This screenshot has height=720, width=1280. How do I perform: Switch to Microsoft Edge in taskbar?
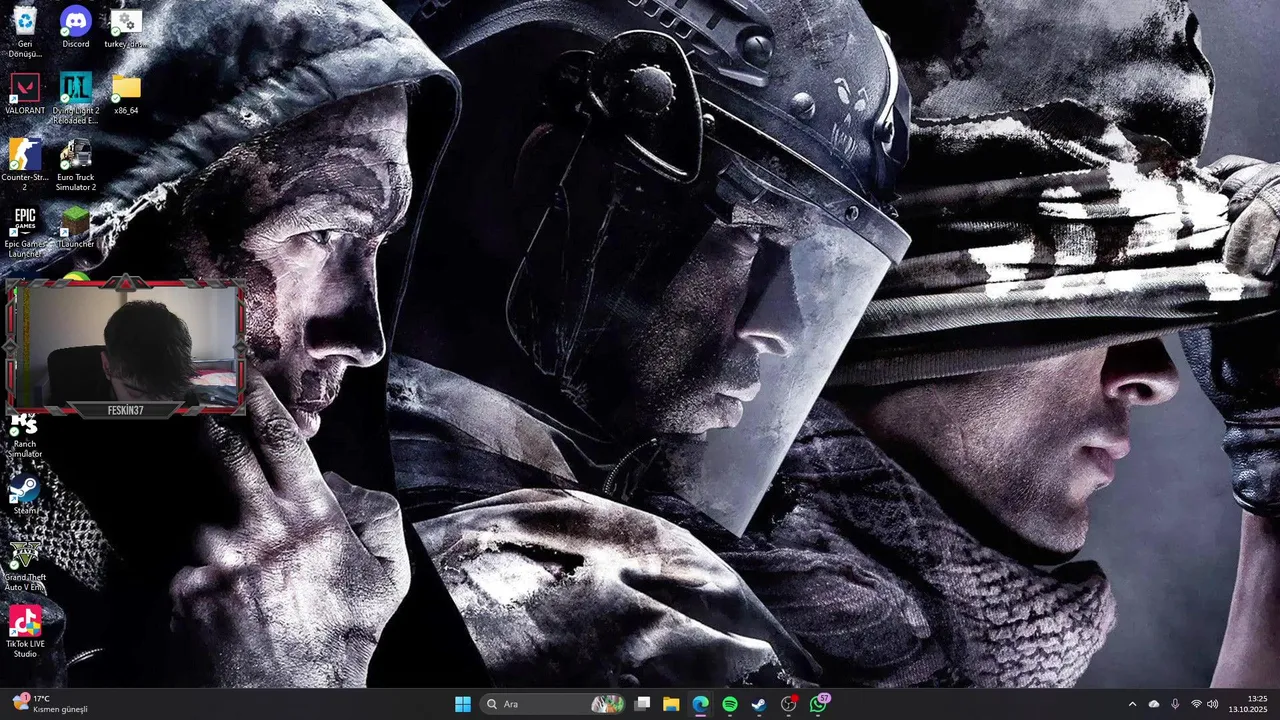coord(701,704)
